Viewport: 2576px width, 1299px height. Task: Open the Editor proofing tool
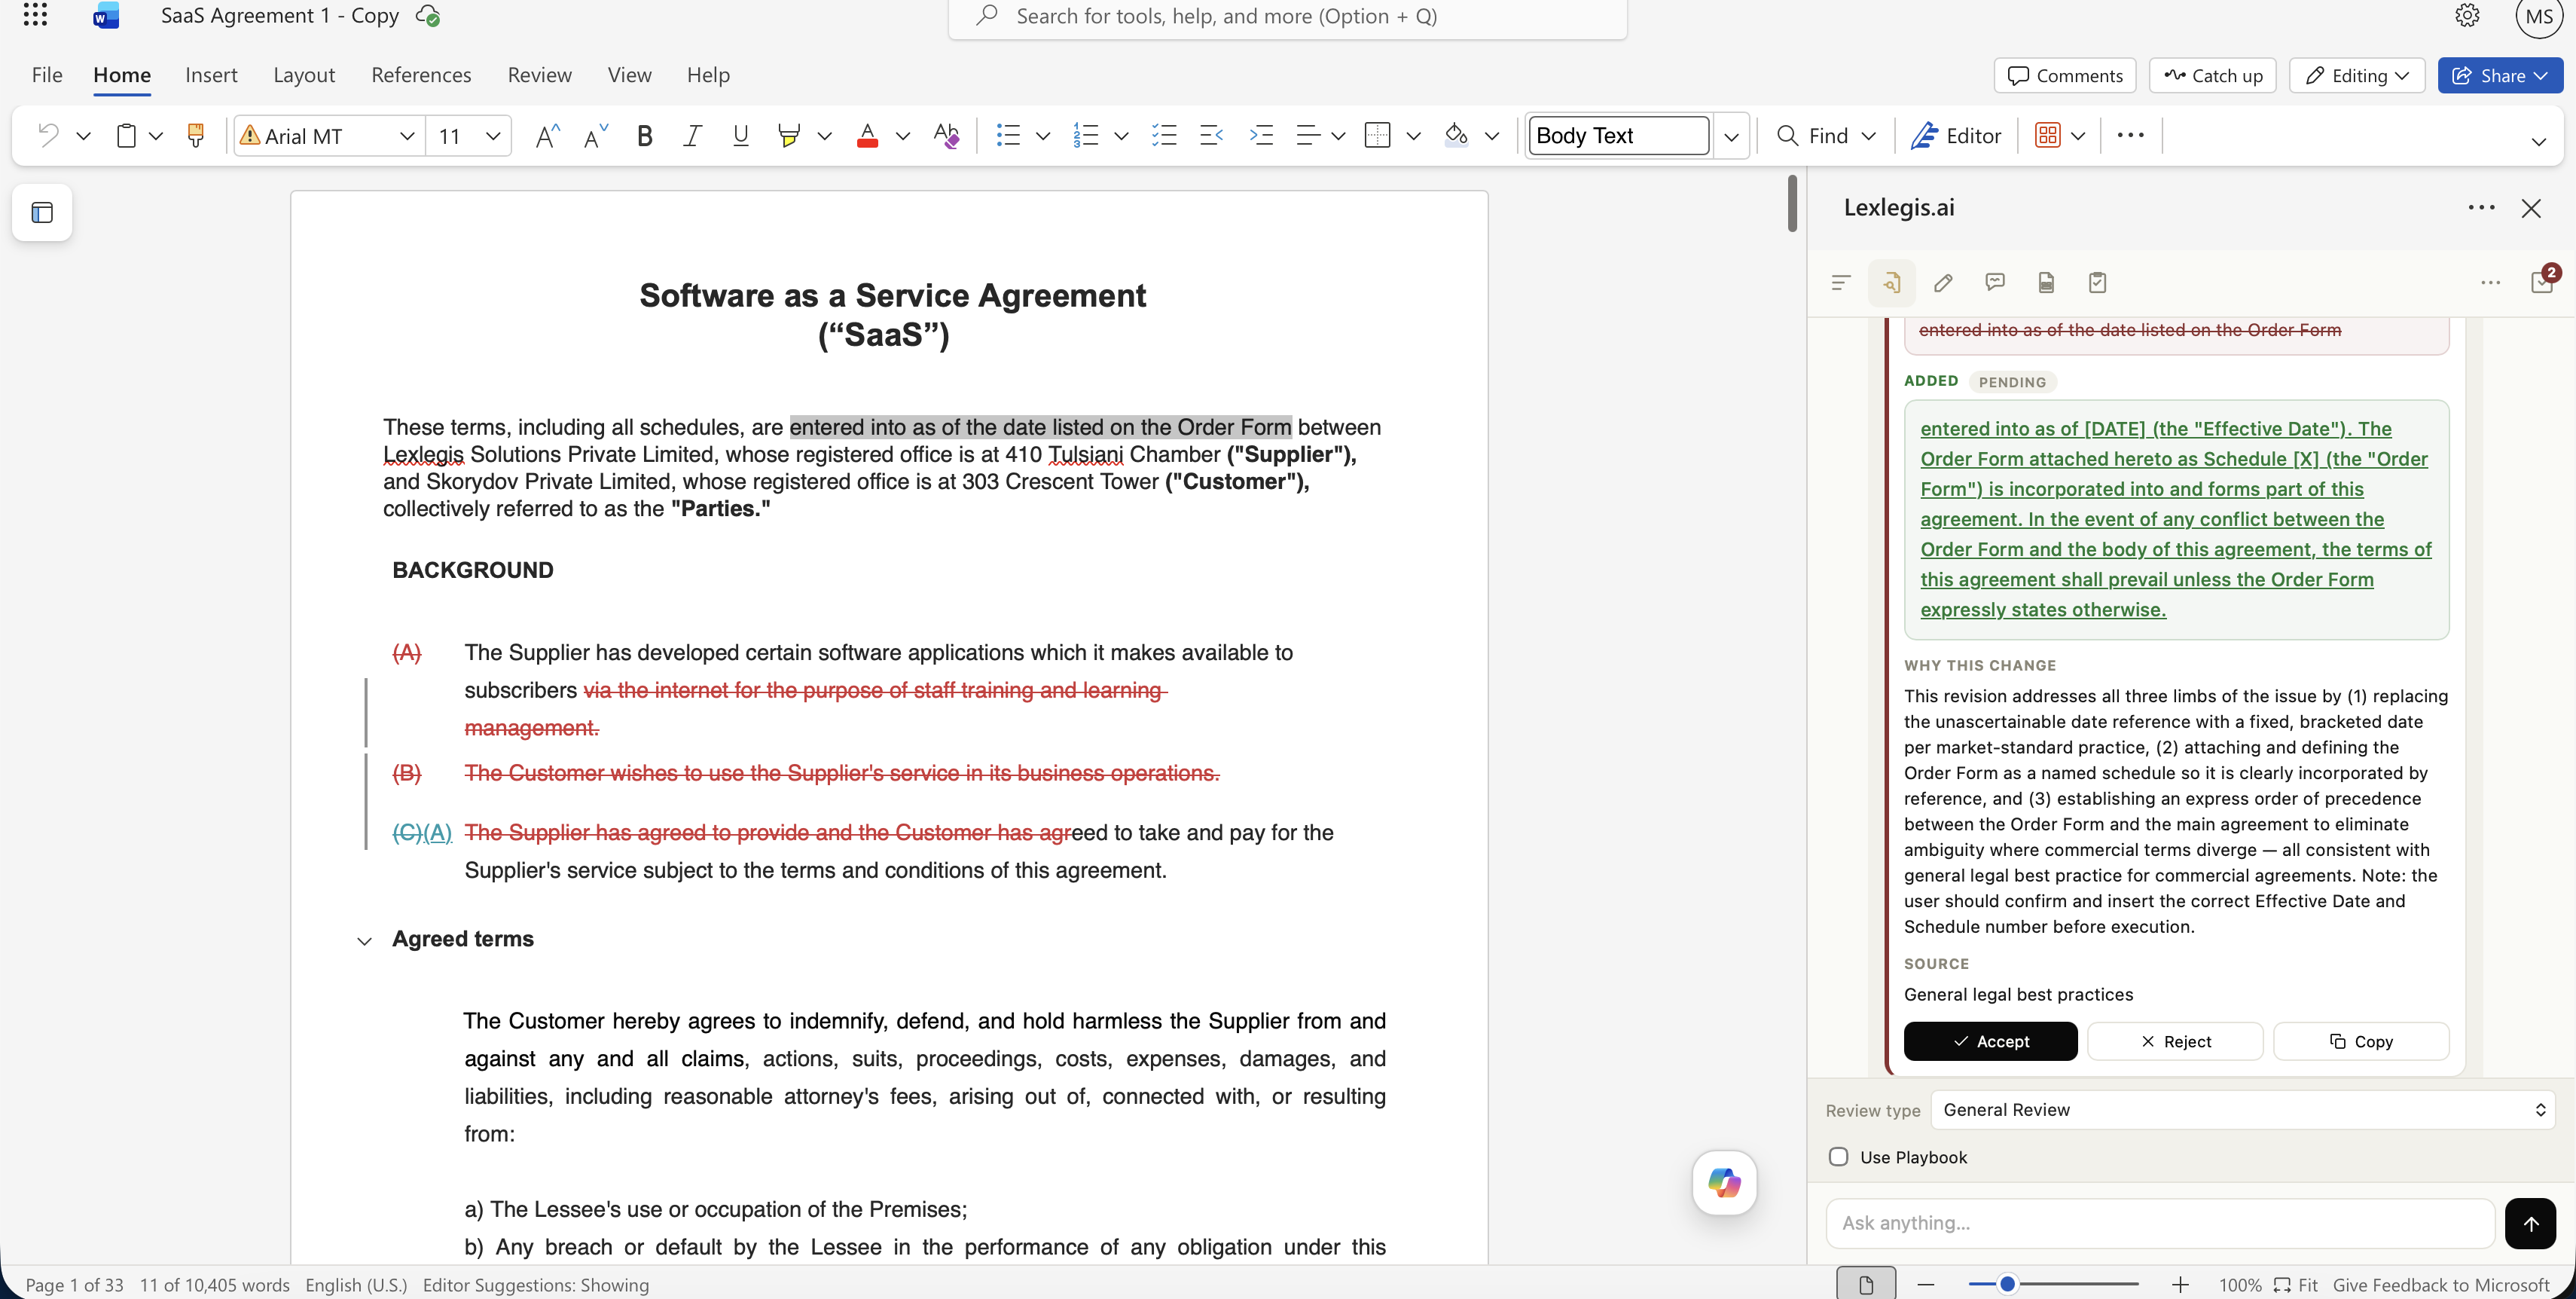click(x=1955, y=135)
